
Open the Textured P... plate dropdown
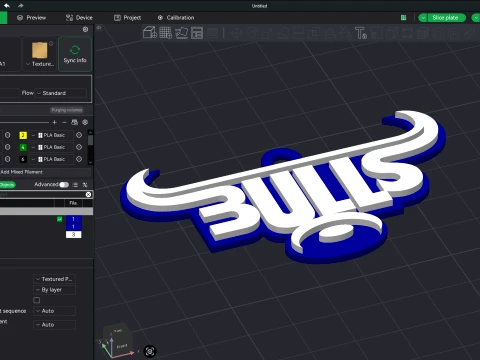pyautogui.click(x=54, y=279)
